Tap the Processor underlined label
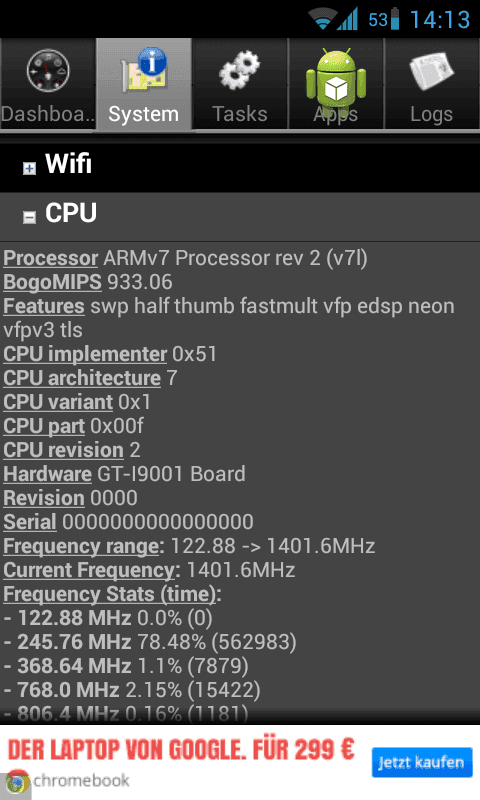This screenshot has height=800, width=480. (x=50, y=258)
